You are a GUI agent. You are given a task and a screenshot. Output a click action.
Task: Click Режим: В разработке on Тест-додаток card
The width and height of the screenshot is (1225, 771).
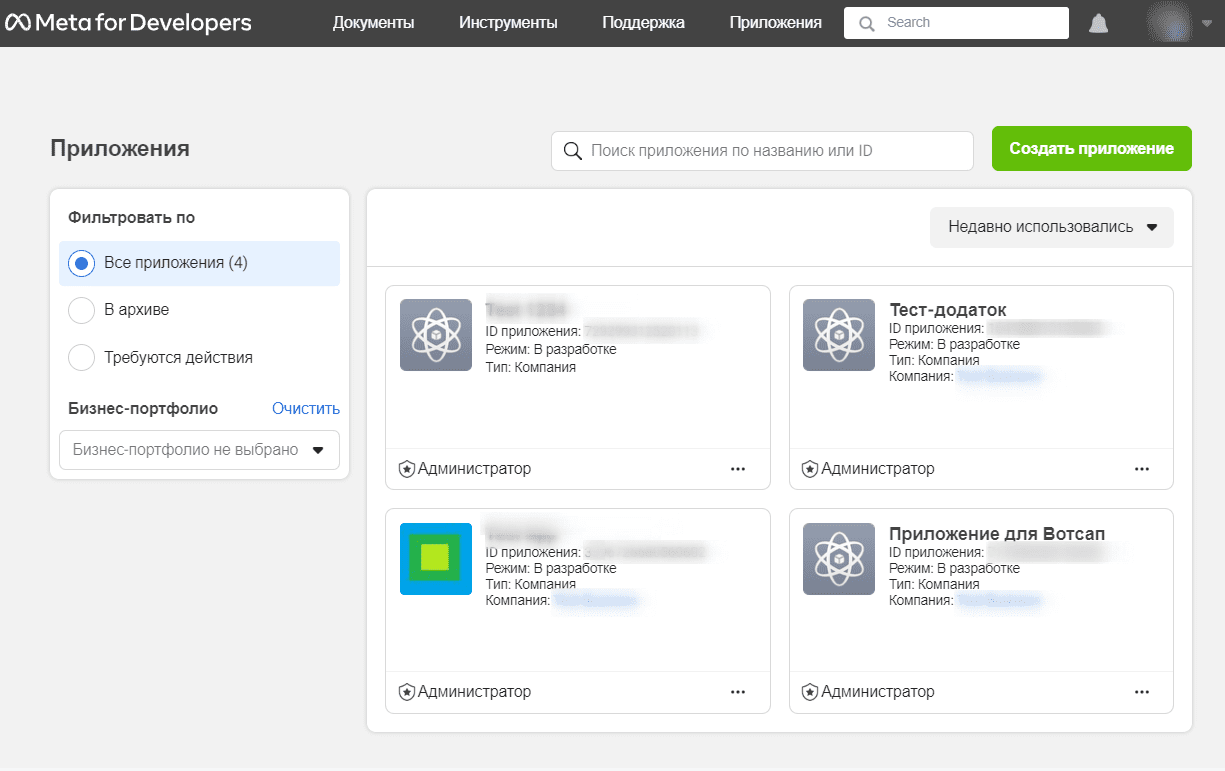(x=954, y=344)
